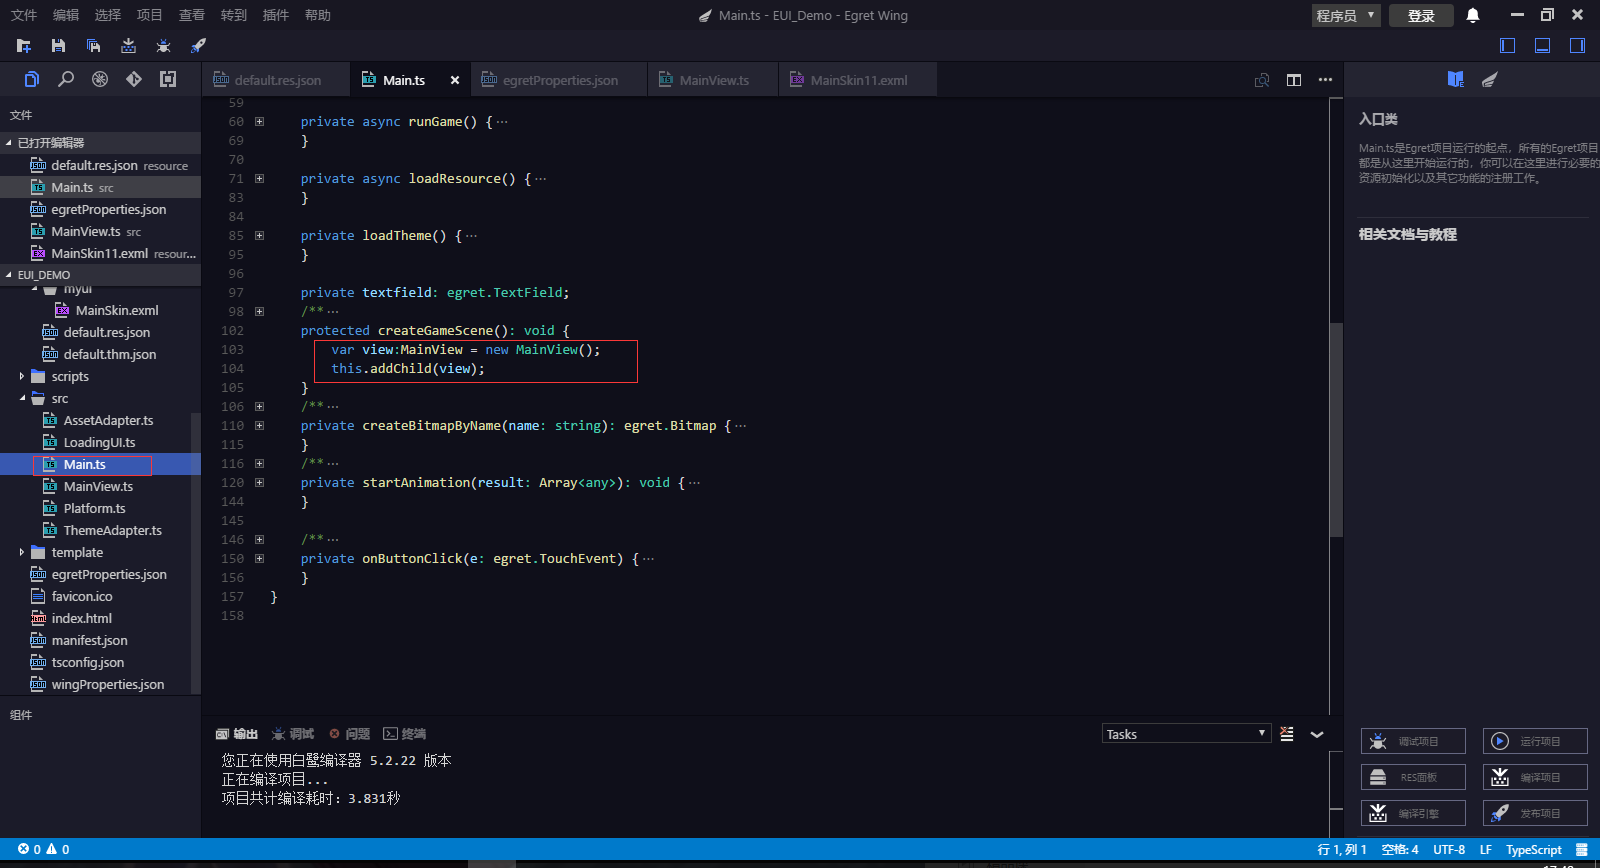
Task: Collapse the src folder in tree
Action: point(22,399)
